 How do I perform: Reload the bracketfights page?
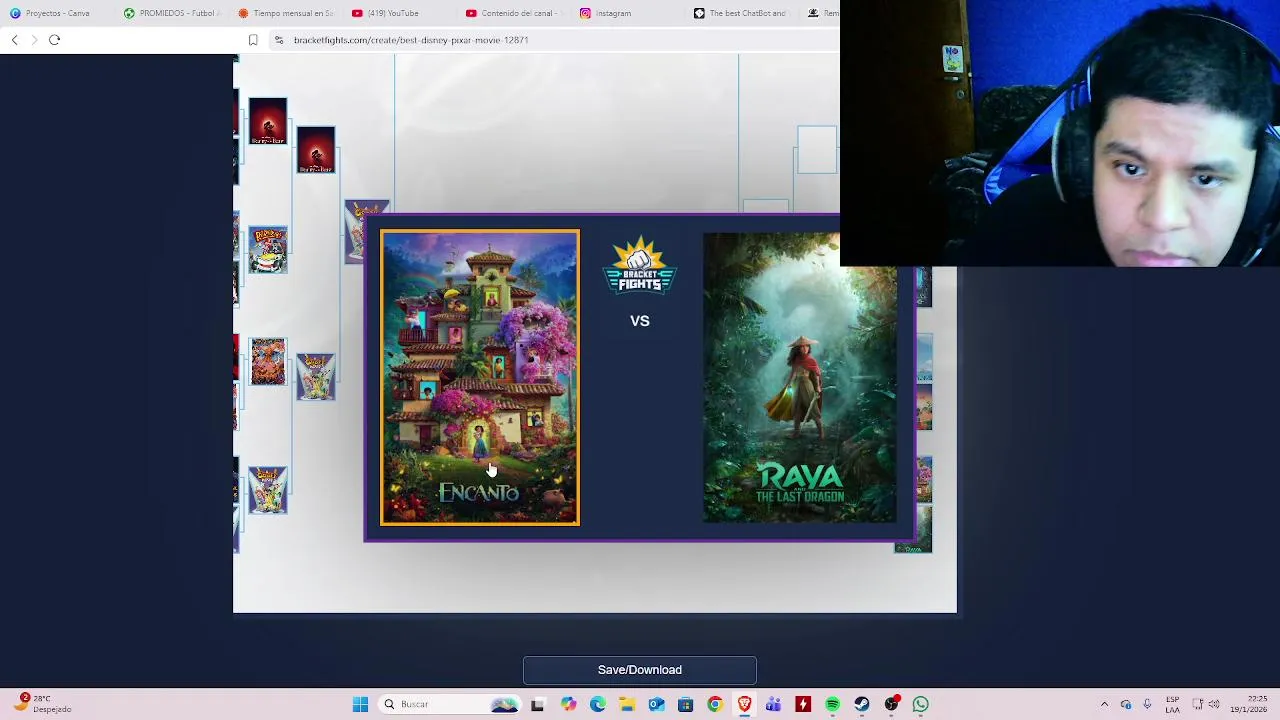pyautogui.click(x=54, y=40)
